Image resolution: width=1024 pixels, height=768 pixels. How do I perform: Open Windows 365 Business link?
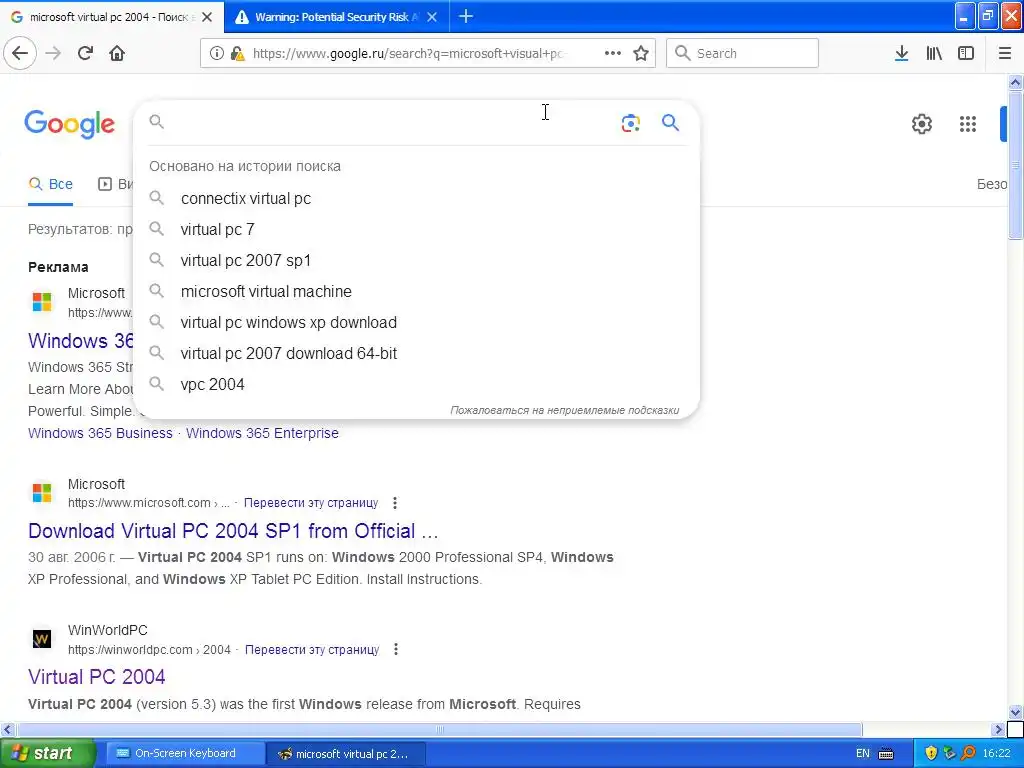[x=100, y=433]
